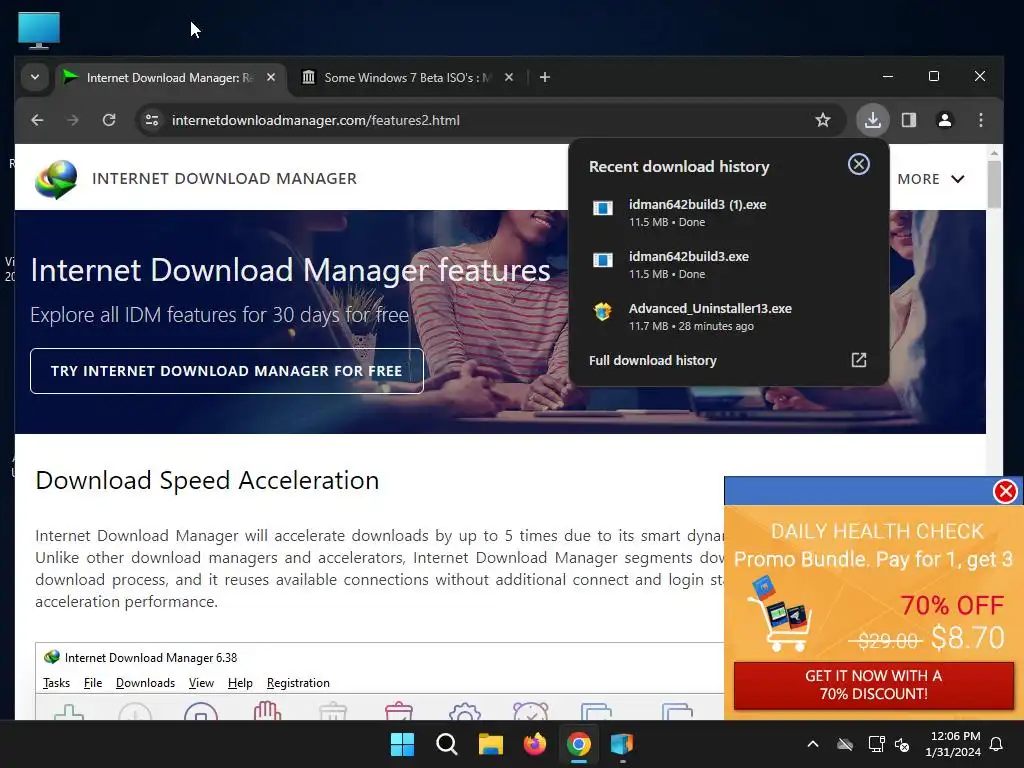Open the Windows Start menu
The image size is (1024, 768).
[402, 744]
